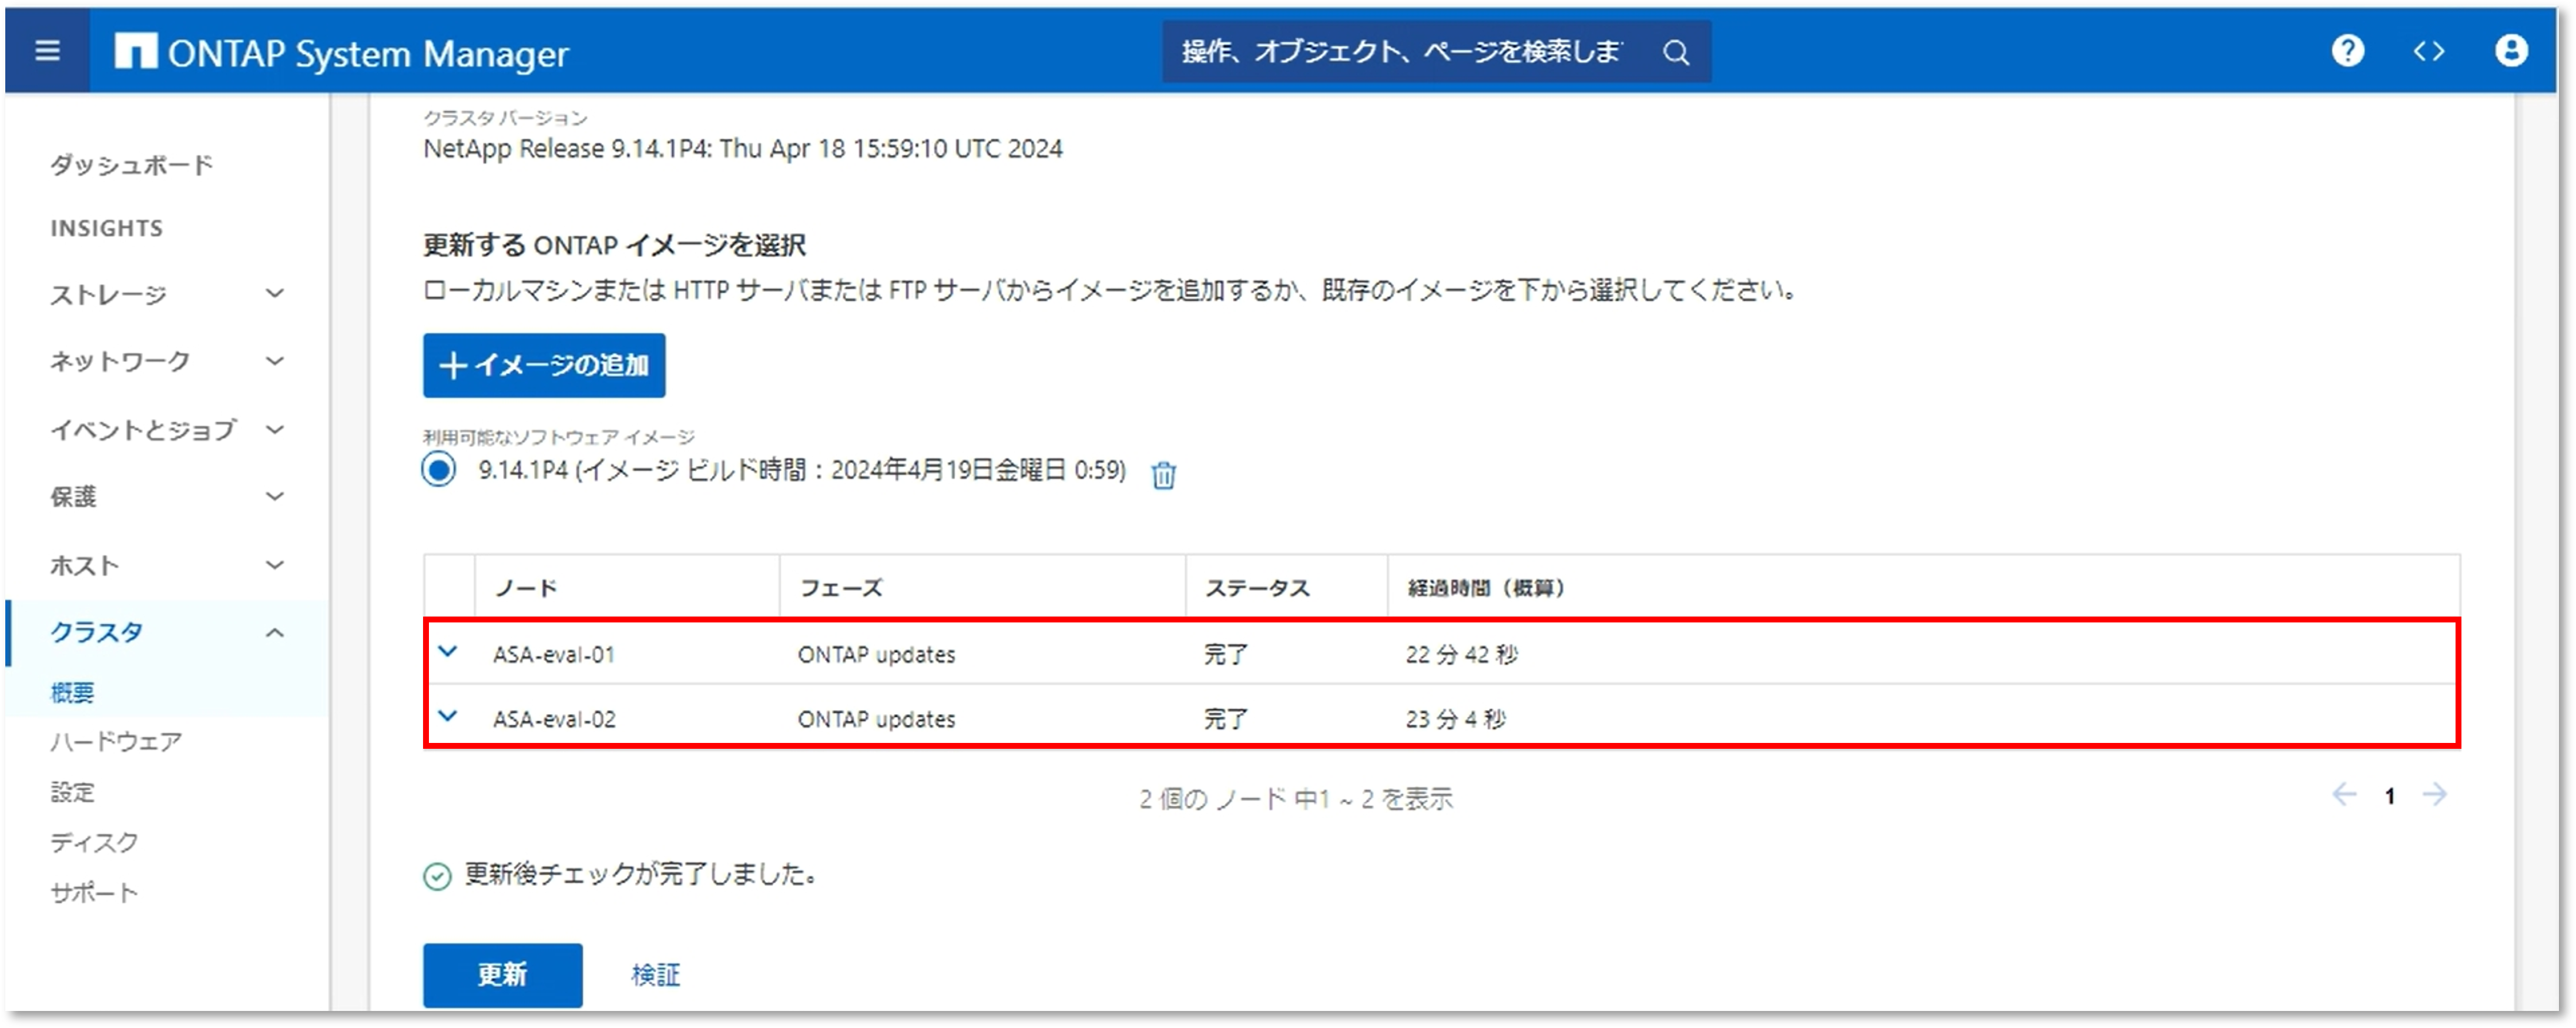Open サポート under クラスタ

94,892
